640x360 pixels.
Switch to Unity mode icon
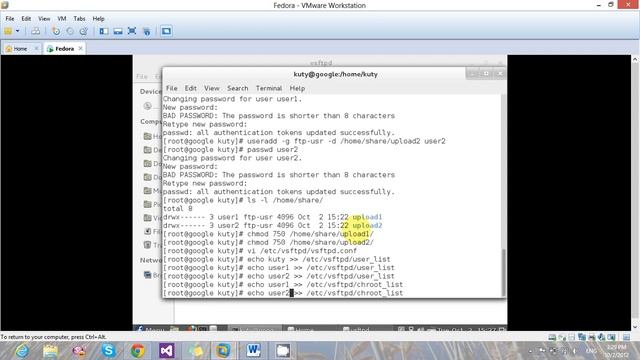point(147,31)
